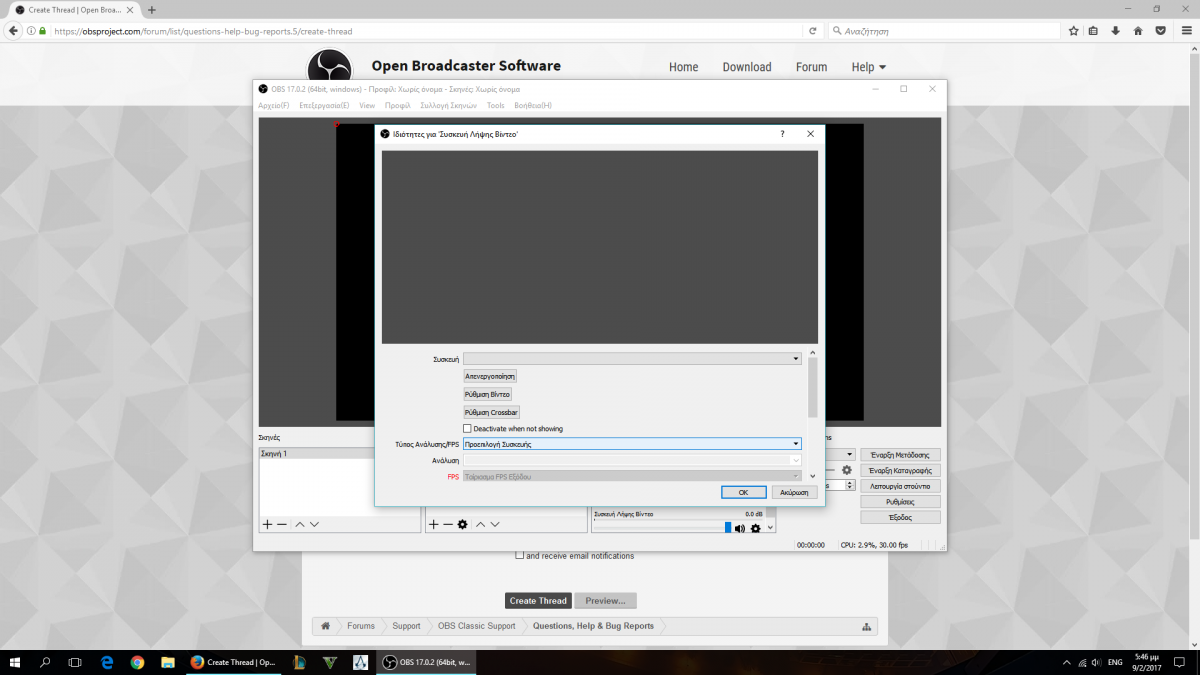Open the greyed-out Ανάλυση dropdown
Image resolution: width=1200 pixels, height=675 pixels.
point(632,460)
